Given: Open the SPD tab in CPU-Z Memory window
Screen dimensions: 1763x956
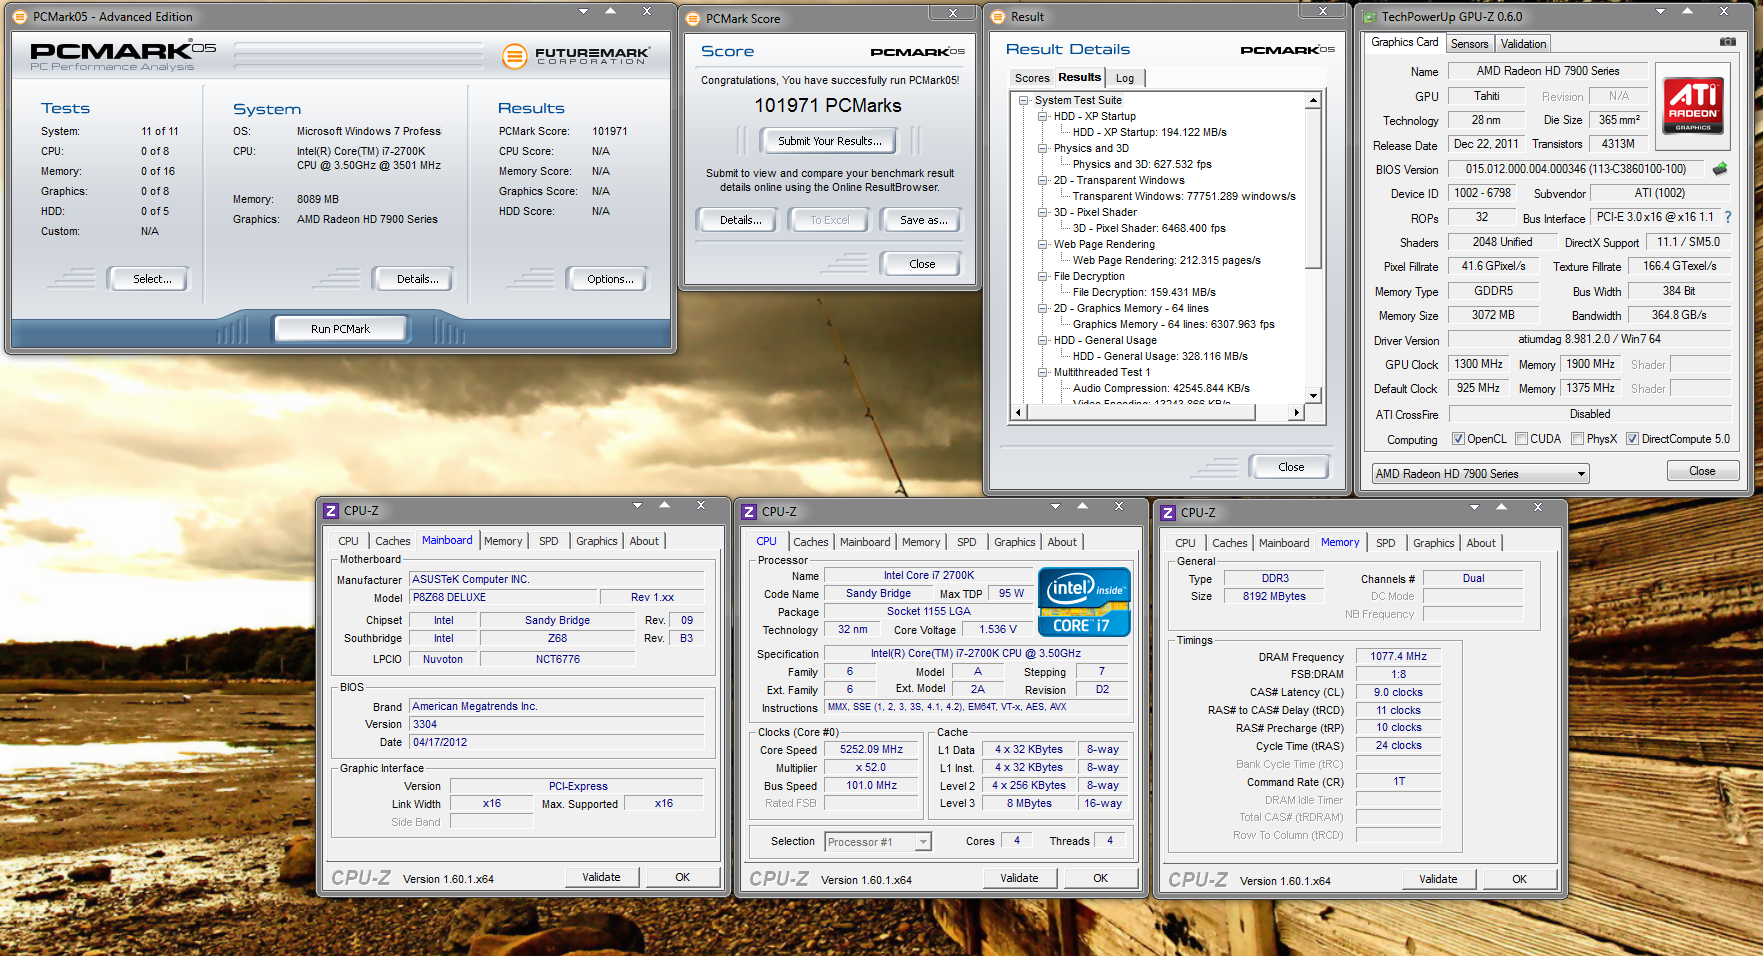Looking at the screenshot, I should (1385, 543).
